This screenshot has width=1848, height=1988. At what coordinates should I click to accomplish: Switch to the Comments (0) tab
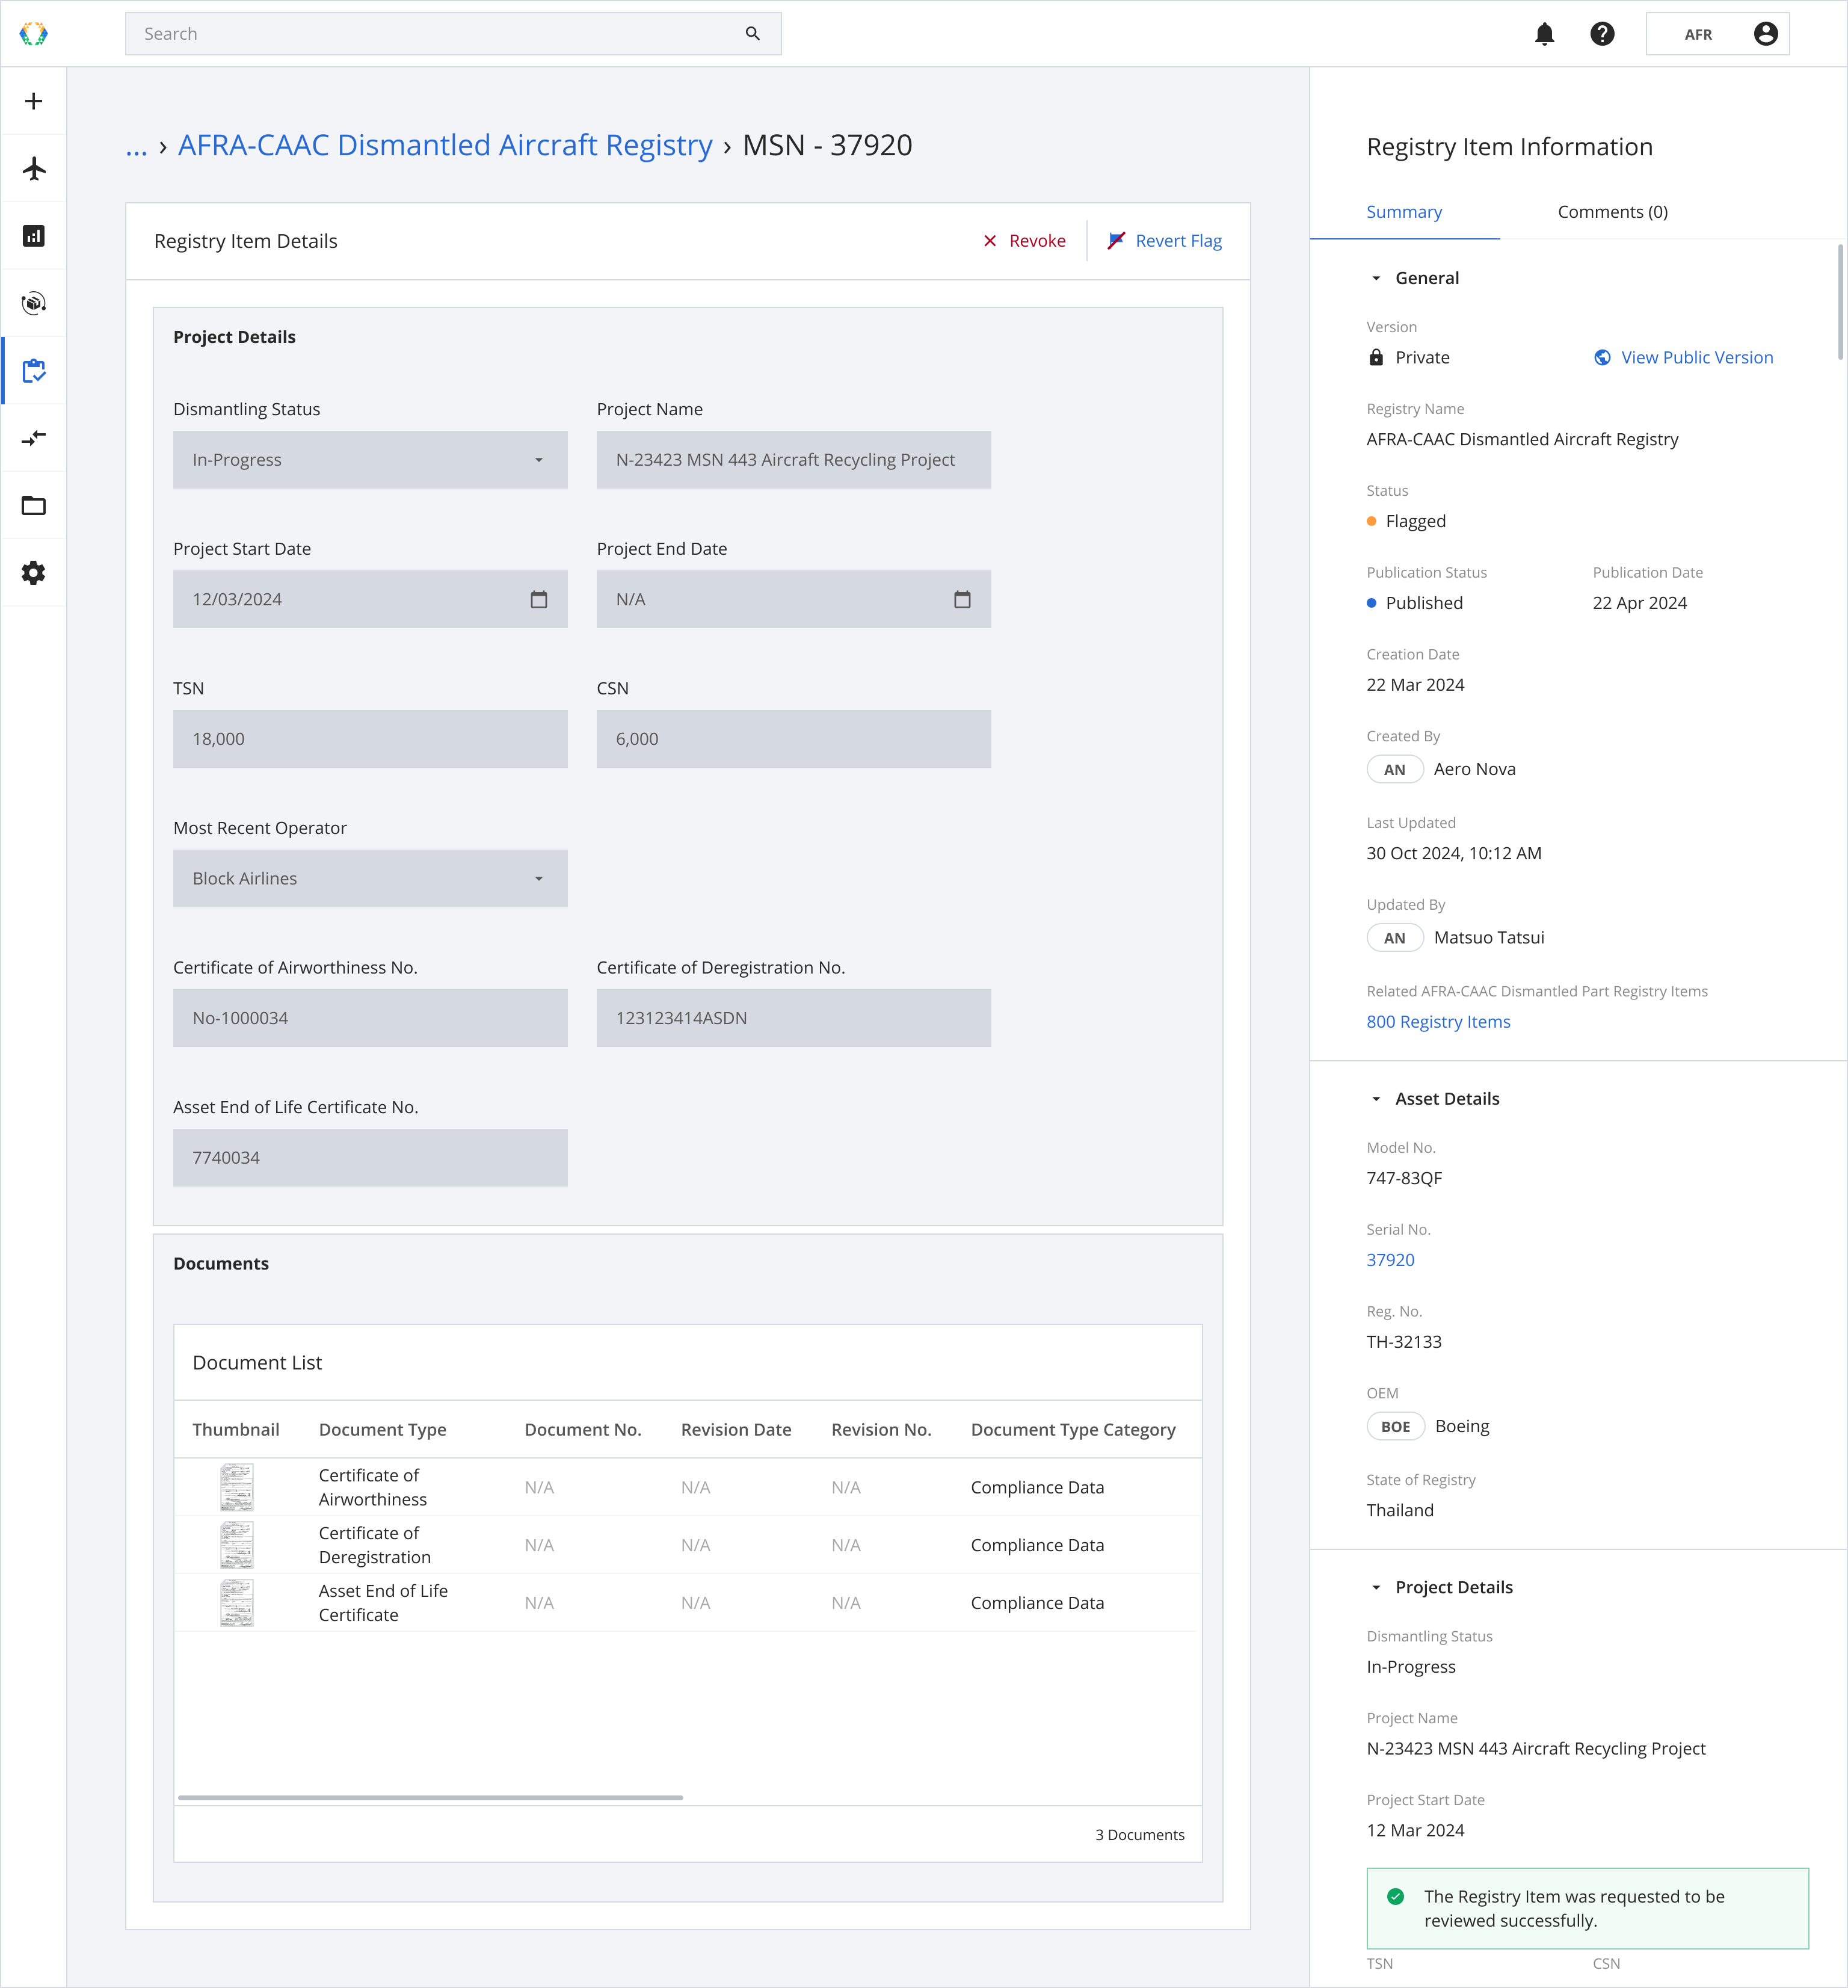coord(1612,212)
